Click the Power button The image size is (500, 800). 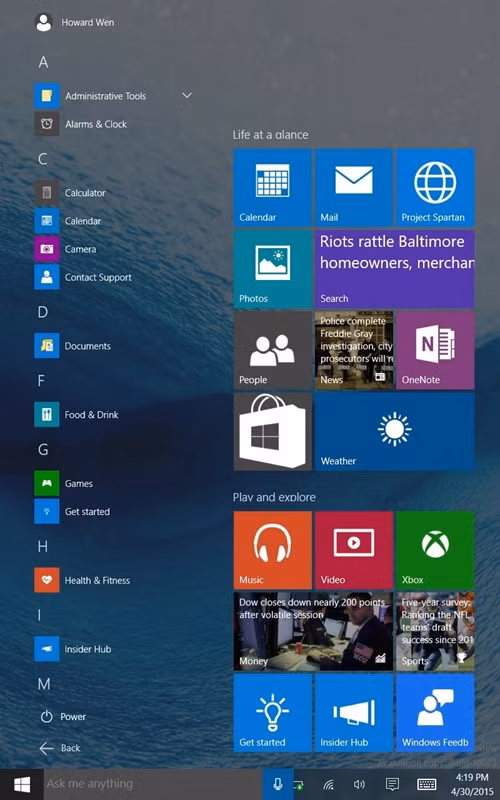[x=63, y=716]
